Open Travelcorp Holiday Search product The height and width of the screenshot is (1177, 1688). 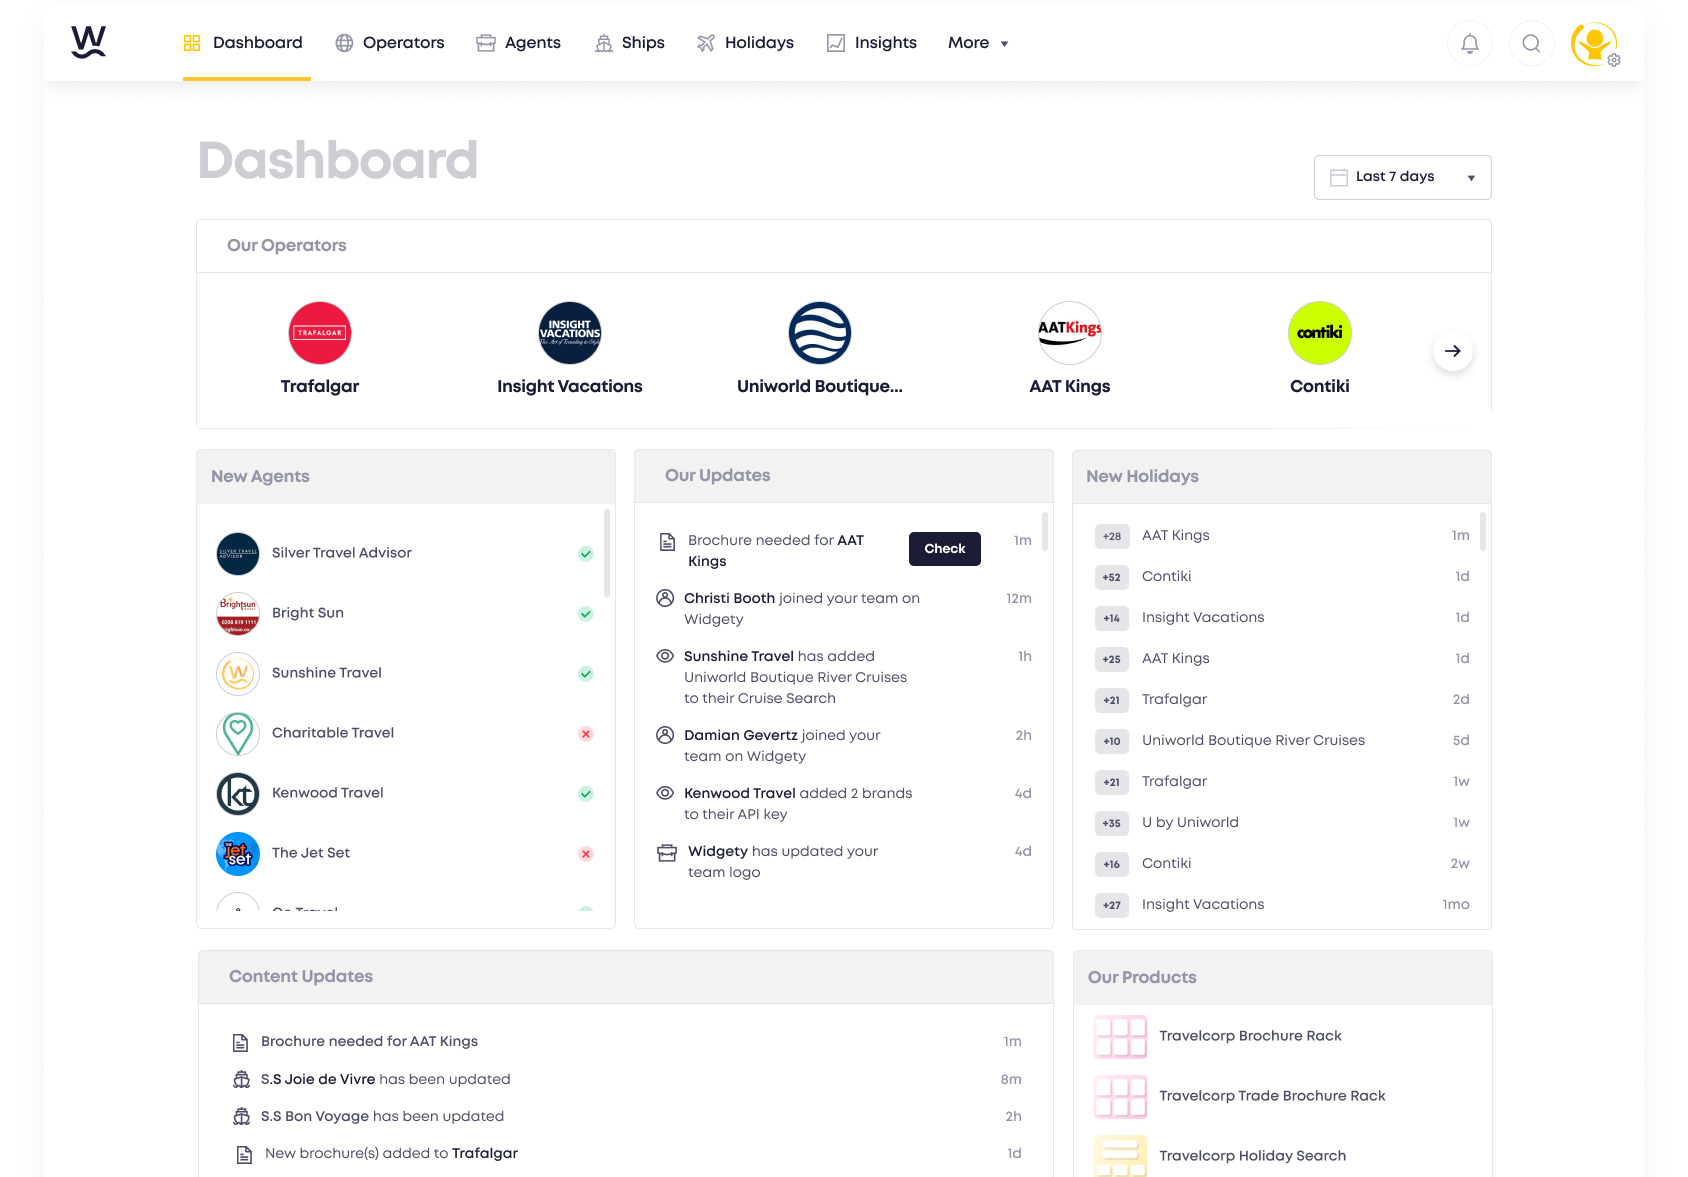tap(1252, 1156)
